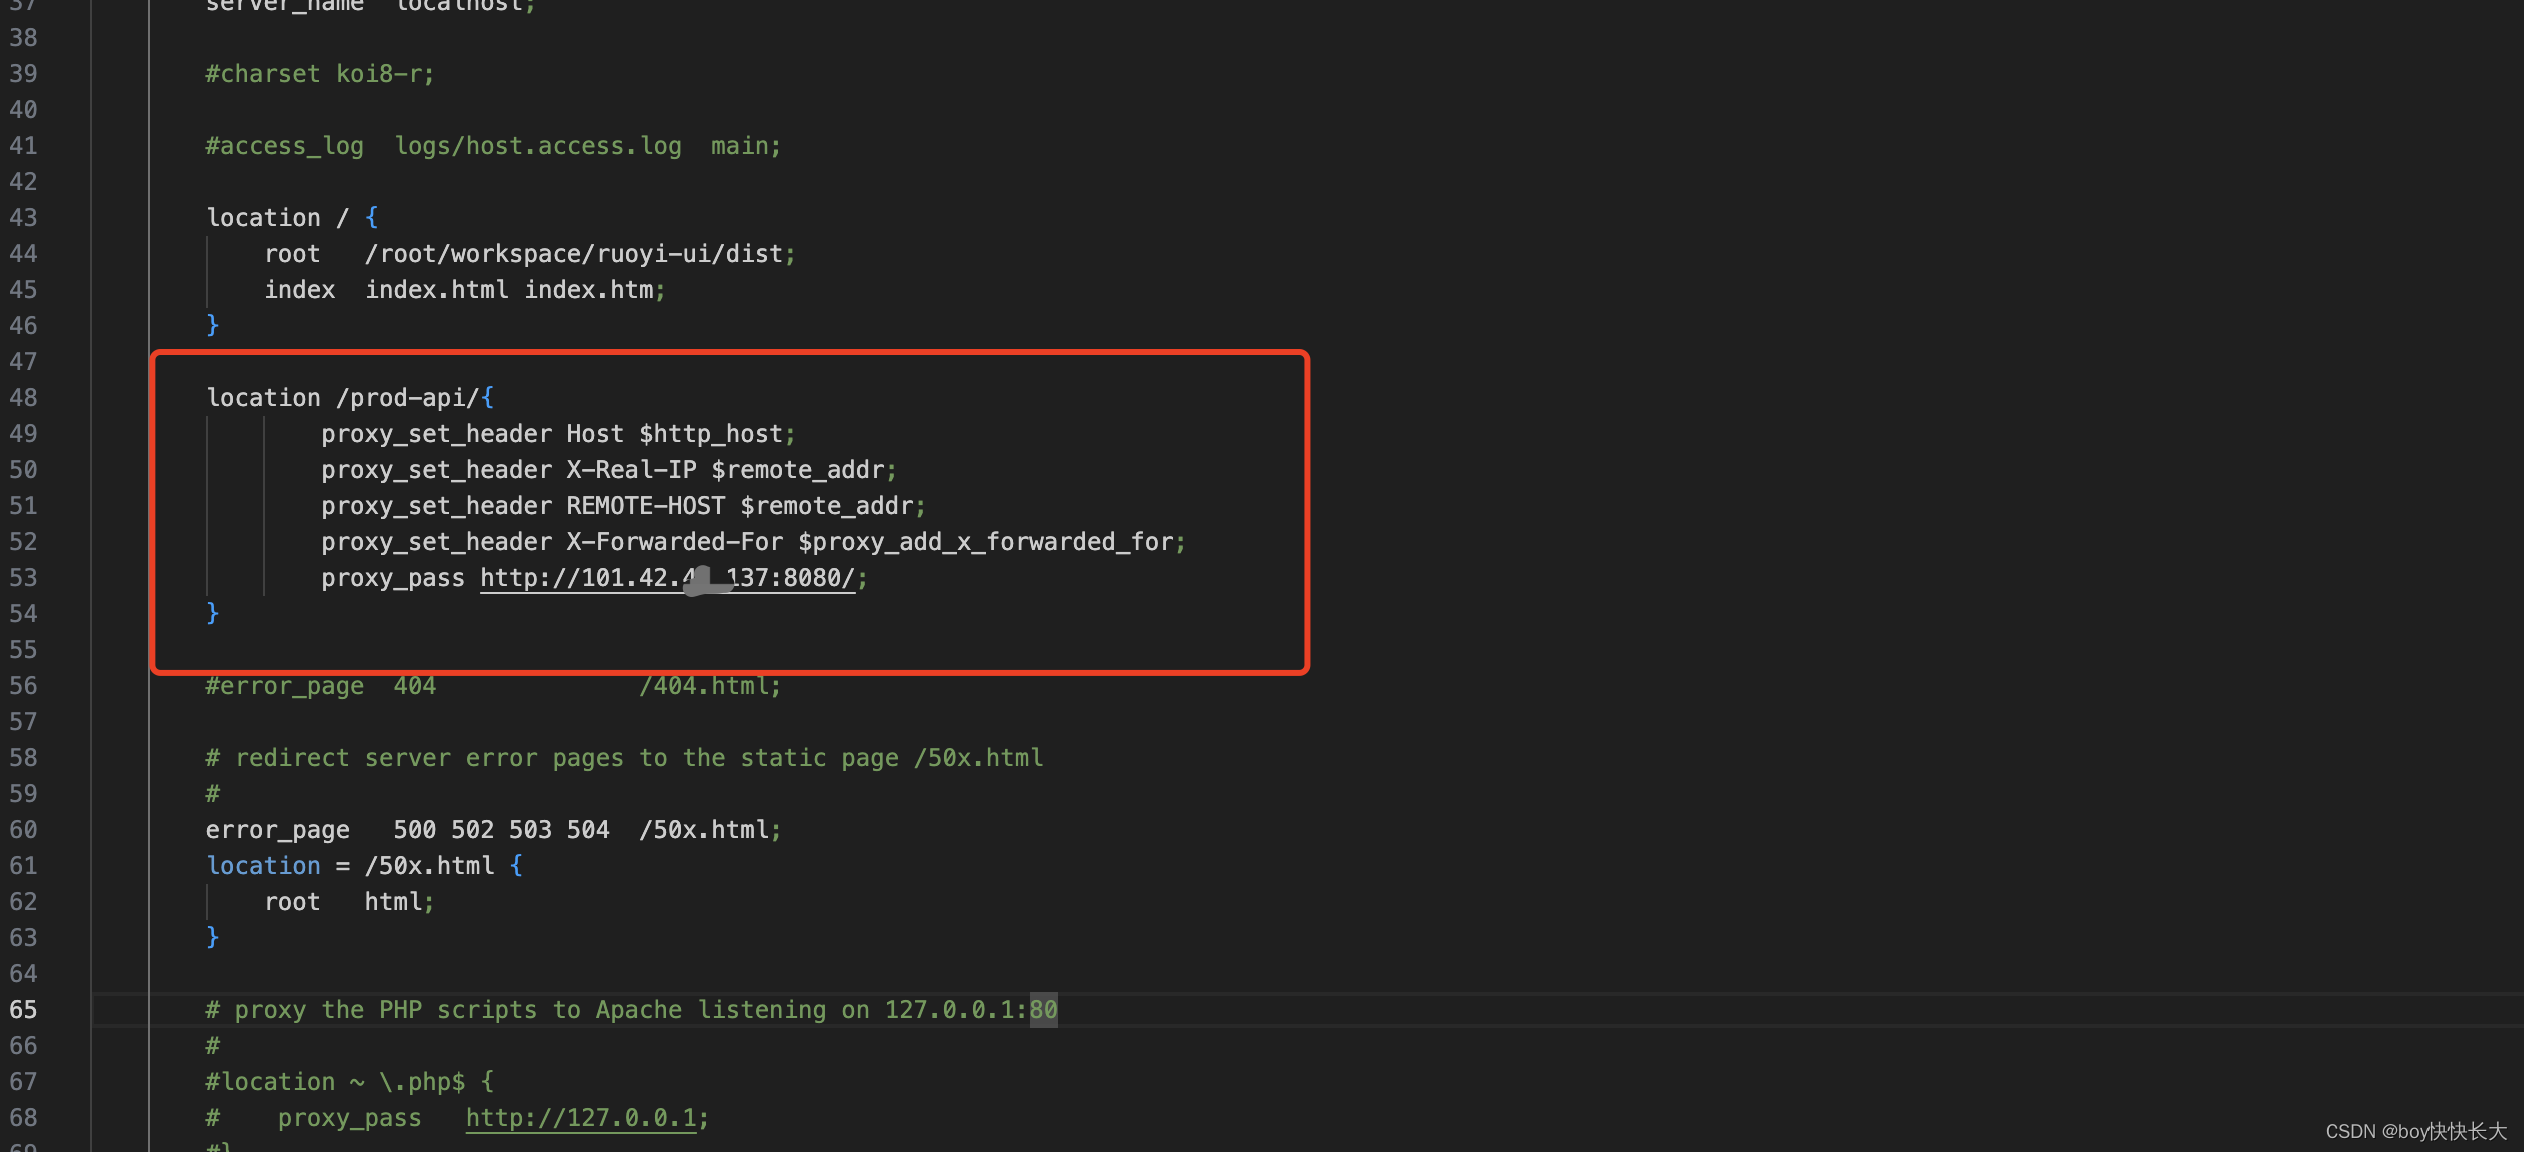
Task: Click 'location / {' on line 43
Action: (292, 218)
